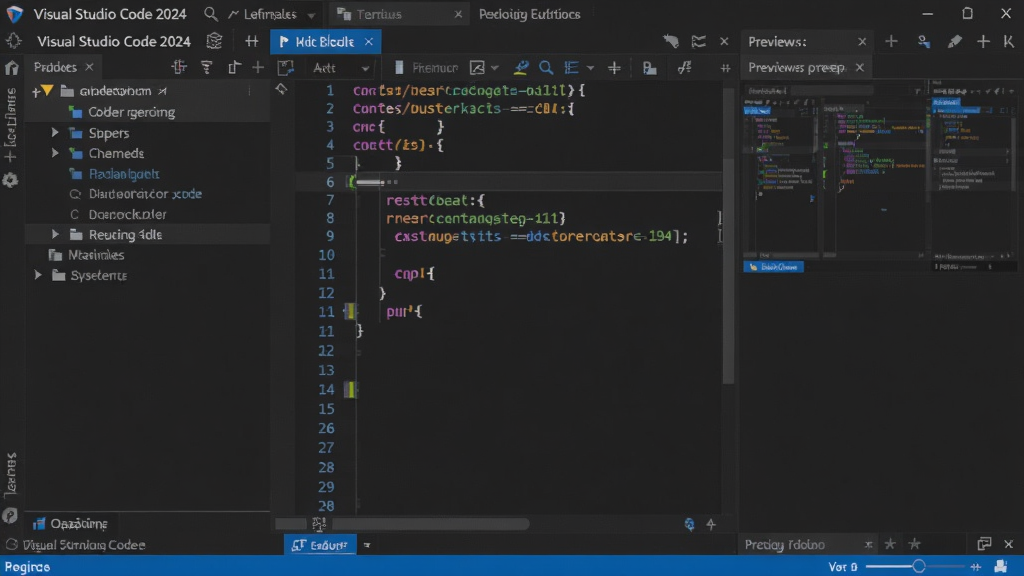Open the image icon dropdown arrow
This screenshot has height=576, width=1024.
coord(494,68)
